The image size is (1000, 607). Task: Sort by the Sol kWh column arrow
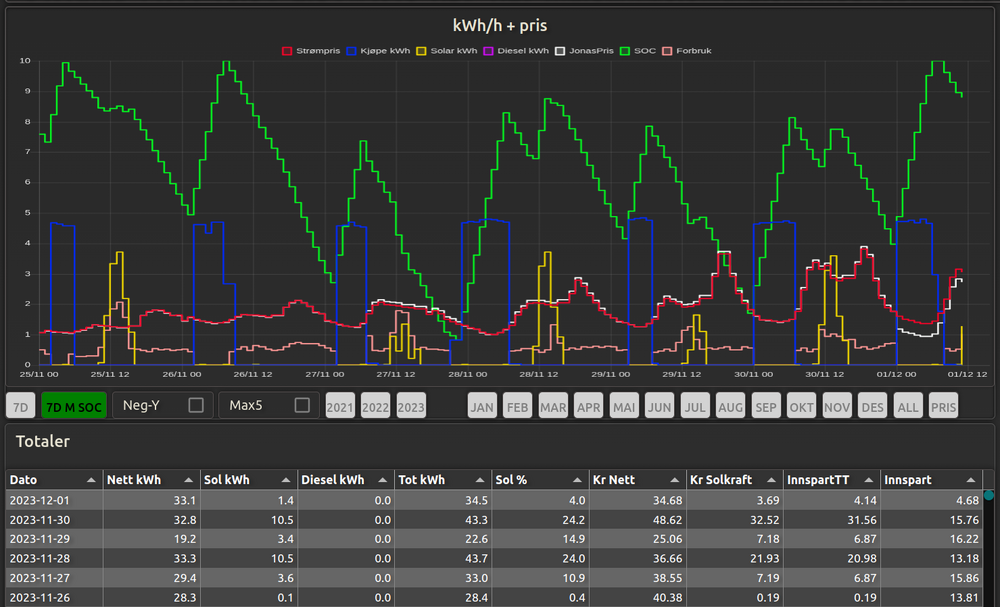point(286,481)
